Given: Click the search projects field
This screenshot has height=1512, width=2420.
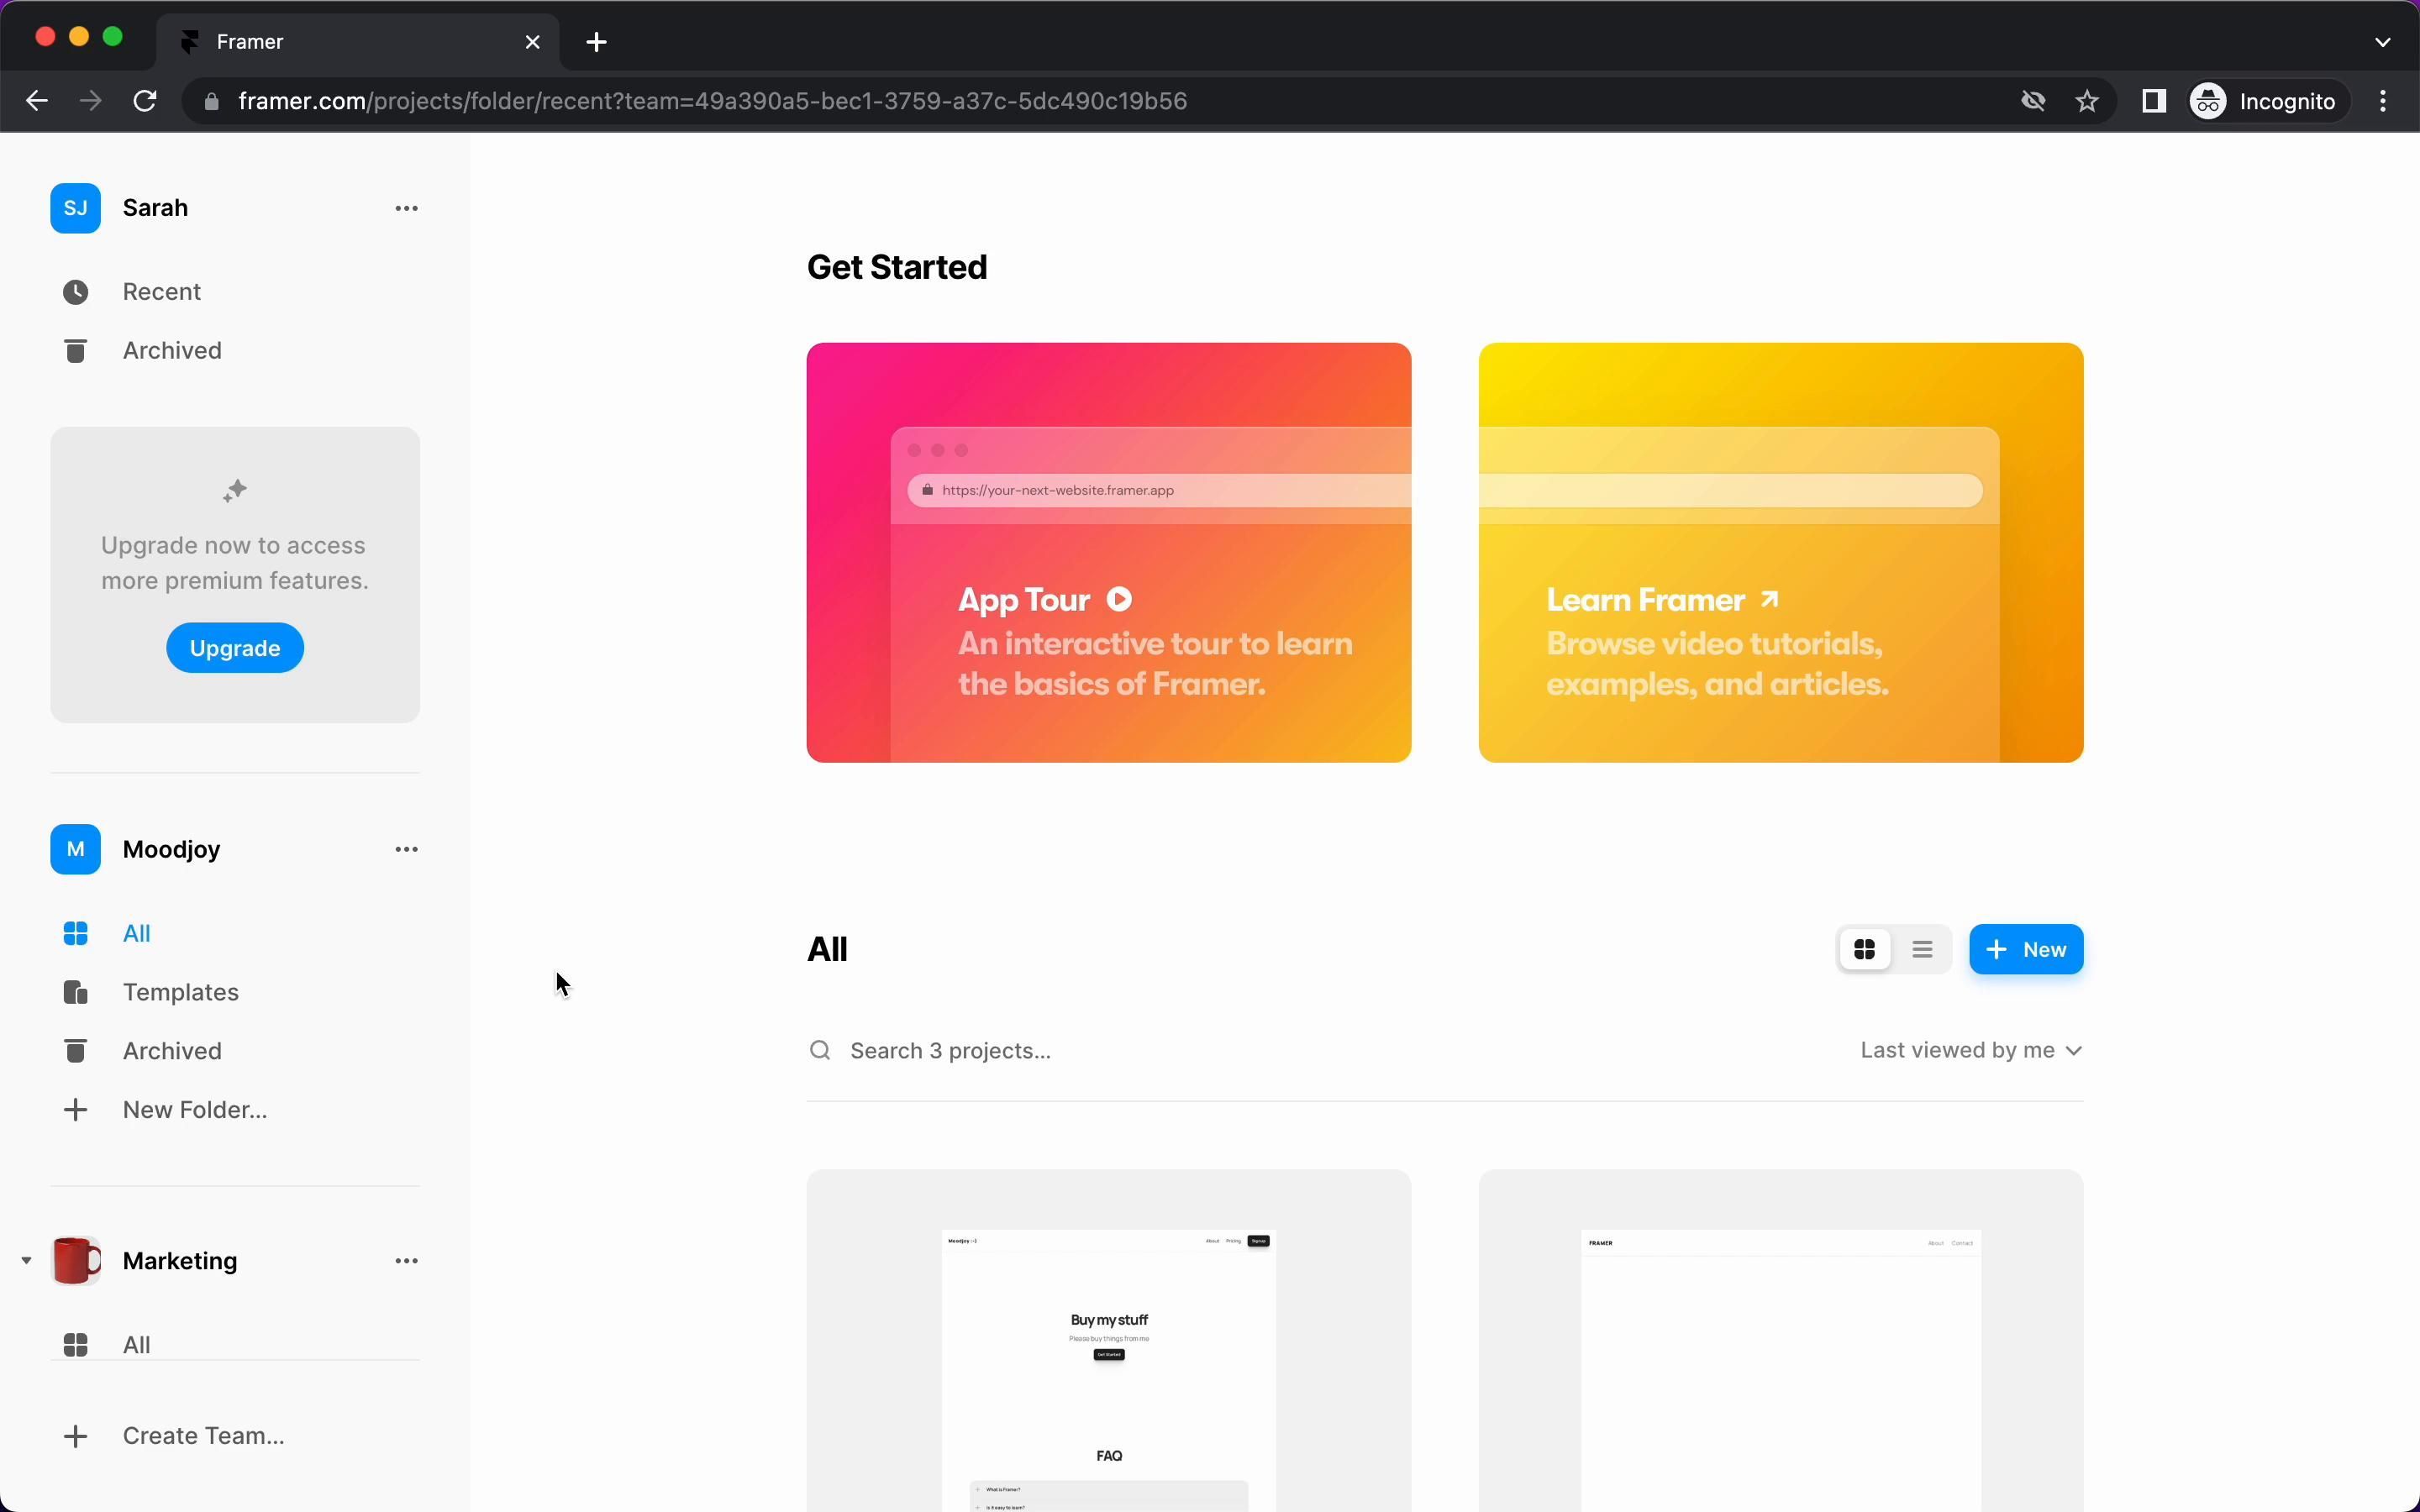Looking at the screenshot, I should point(1100,1050).
